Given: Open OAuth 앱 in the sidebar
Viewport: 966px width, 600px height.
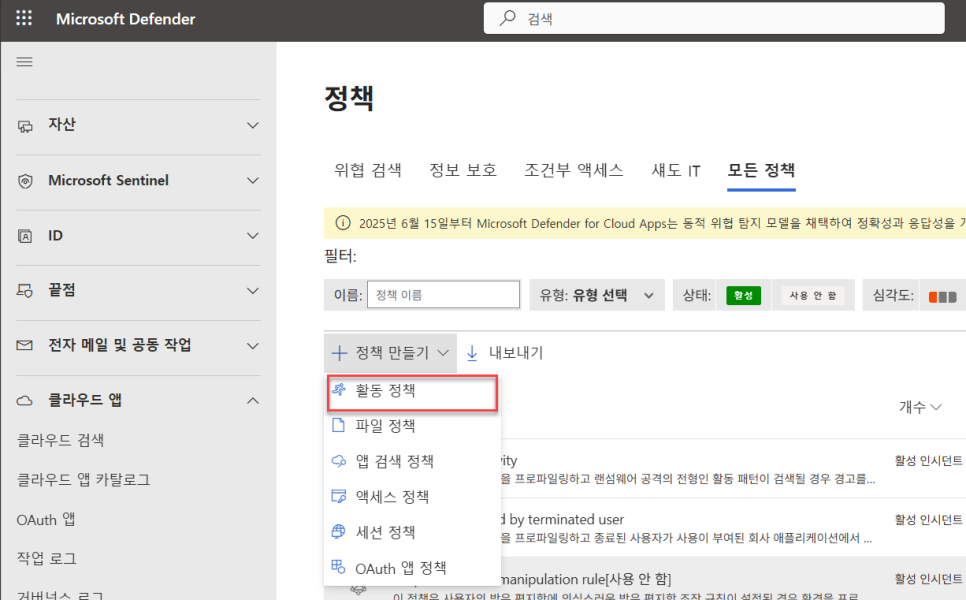Looking at the screenshot, I should click(x=46, y=519).
